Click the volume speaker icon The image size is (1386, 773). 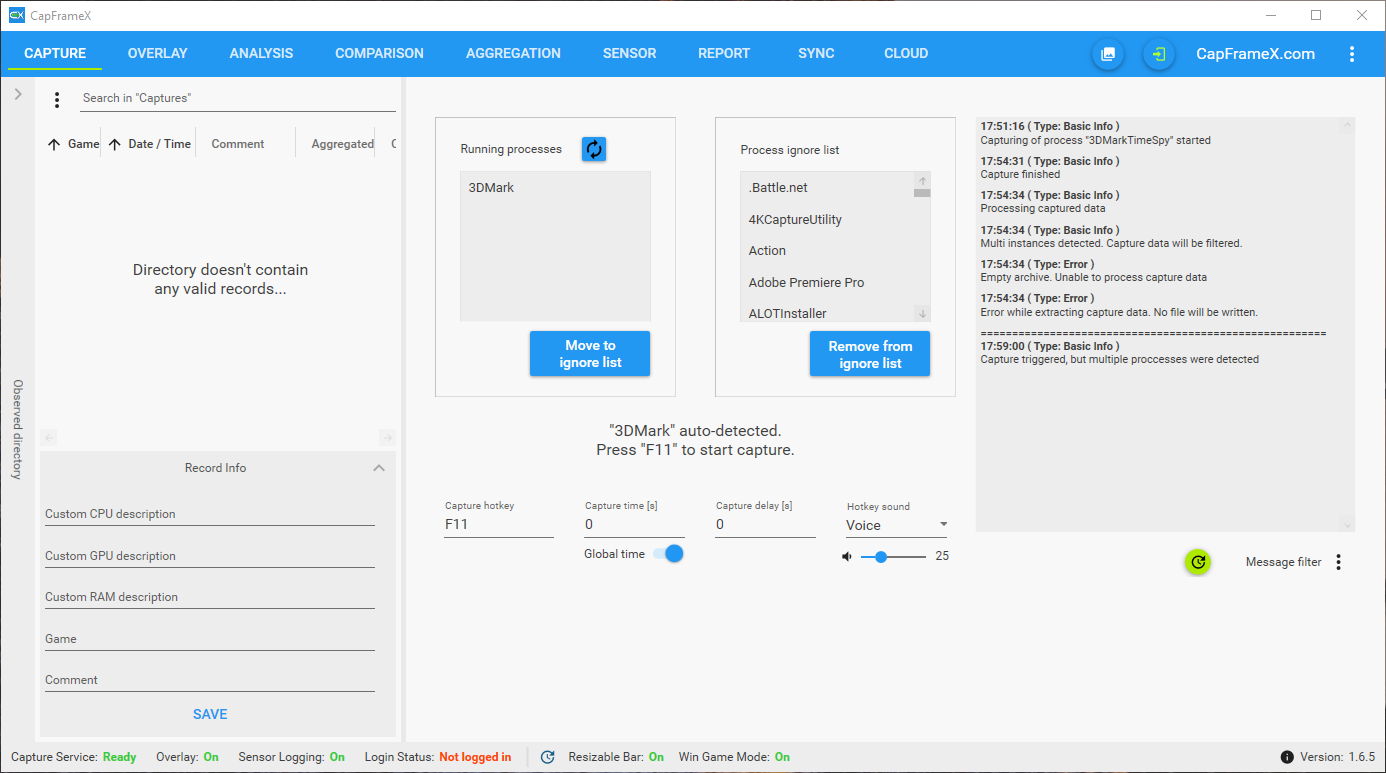click(848, 556)
